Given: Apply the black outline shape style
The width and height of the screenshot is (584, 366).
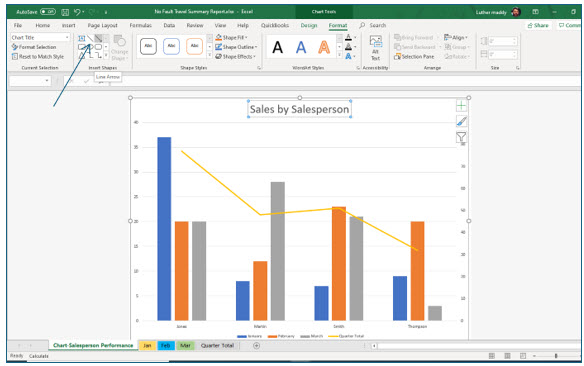Looking at the screenshot, I should point(148,46).
